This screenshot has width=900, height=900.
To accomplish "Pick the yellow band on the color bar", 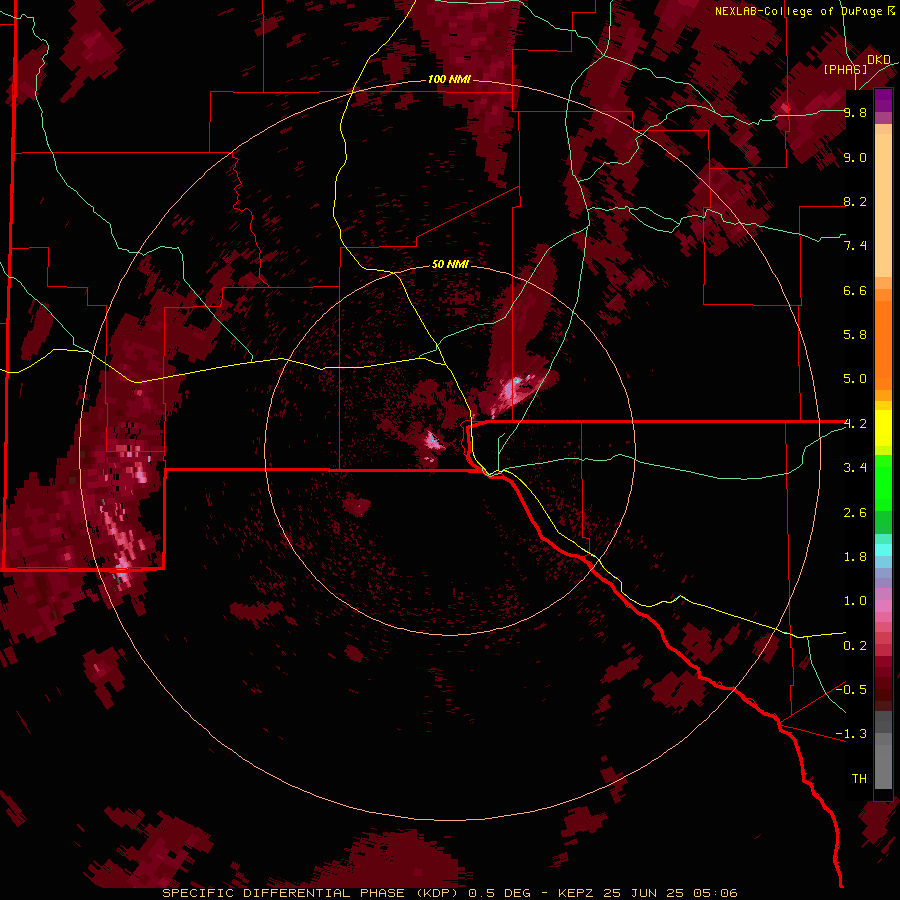I will point(883,428).
